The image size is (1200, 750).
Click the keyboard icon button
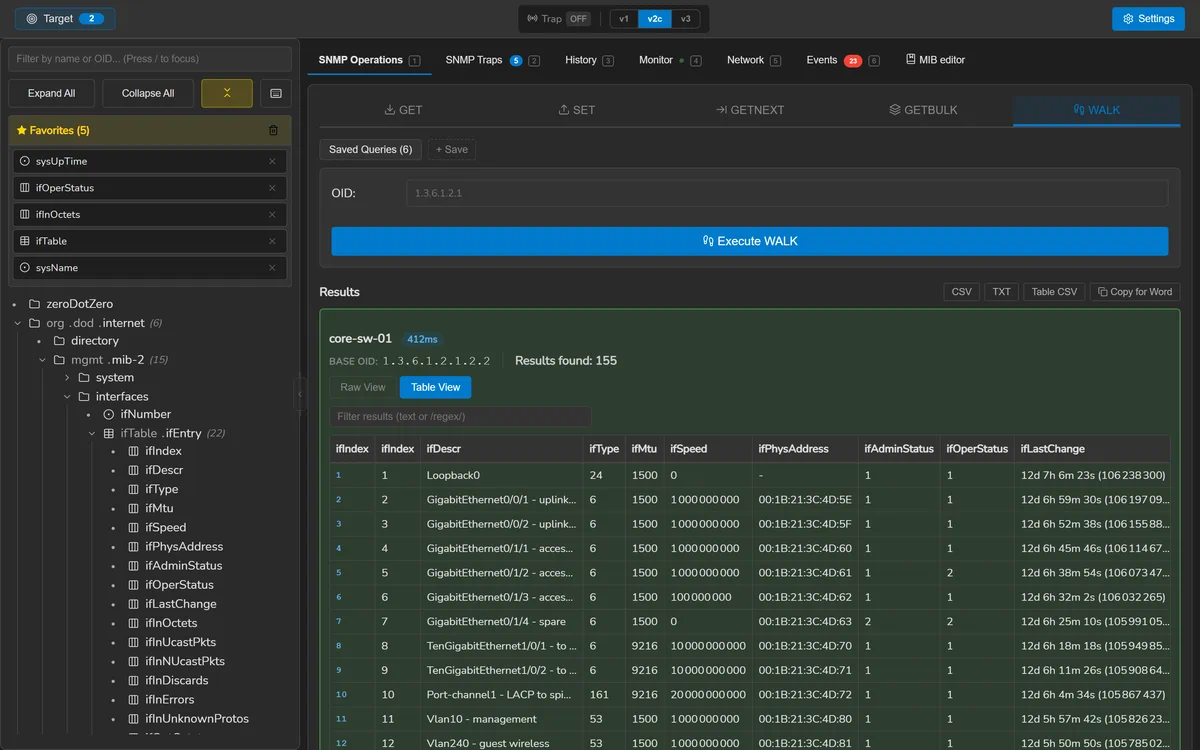point(275,93)
